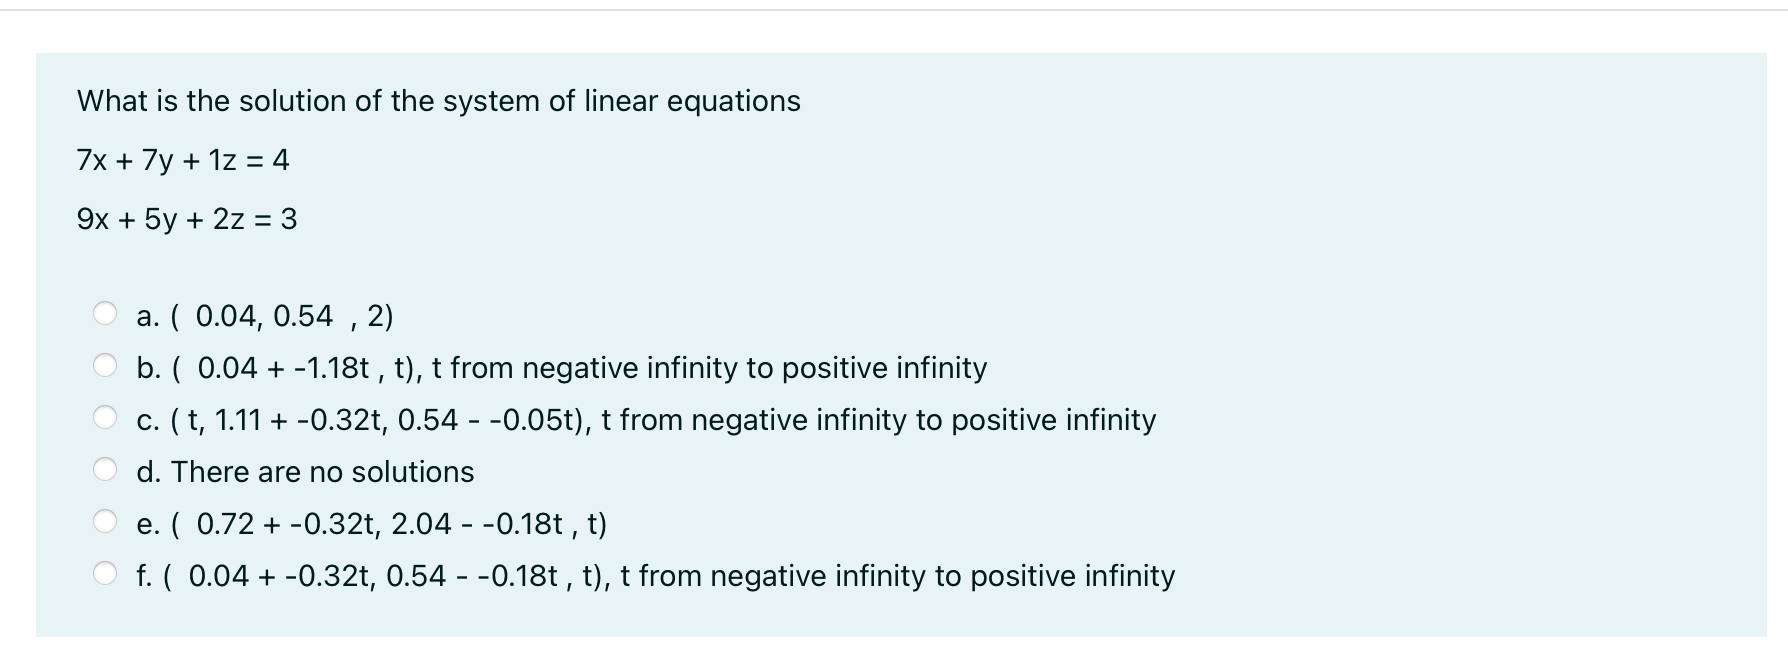Screen dimensions: 1788x649
Task: Select radio button for option d
Action: (106, 466)
